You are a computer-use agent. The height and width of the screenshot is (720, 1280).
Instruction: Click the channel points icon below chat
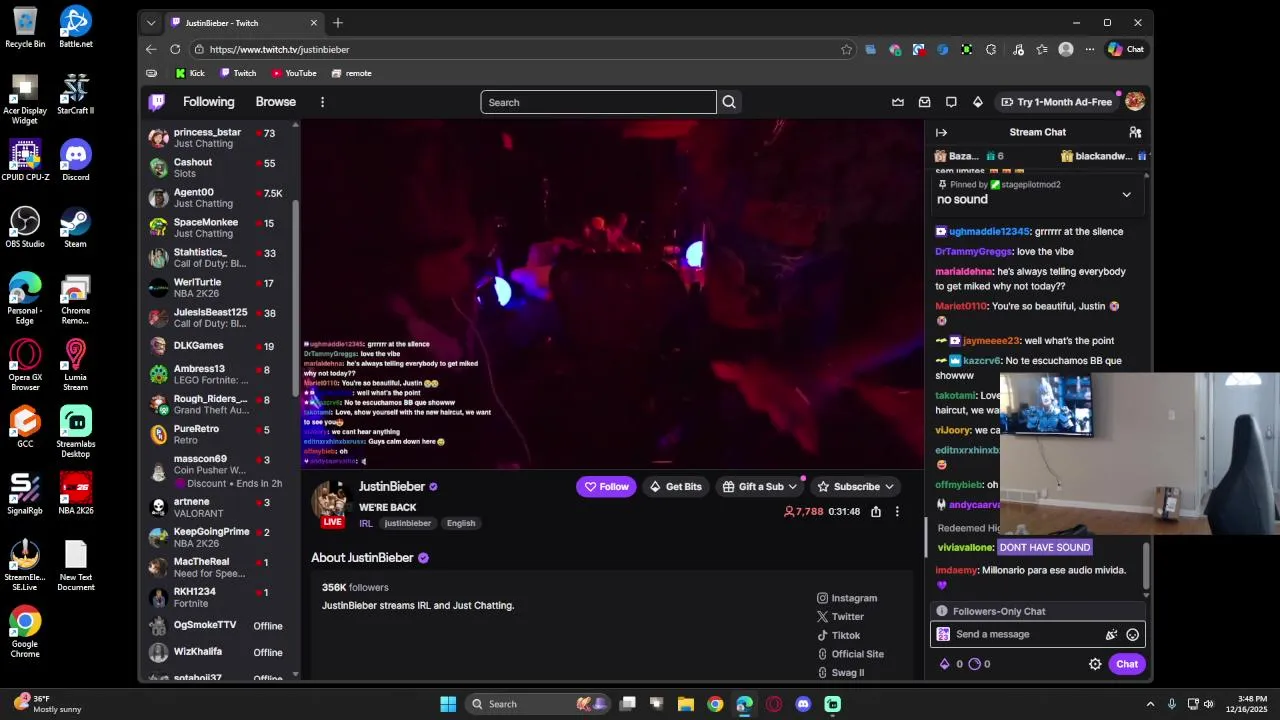[975, 664]
